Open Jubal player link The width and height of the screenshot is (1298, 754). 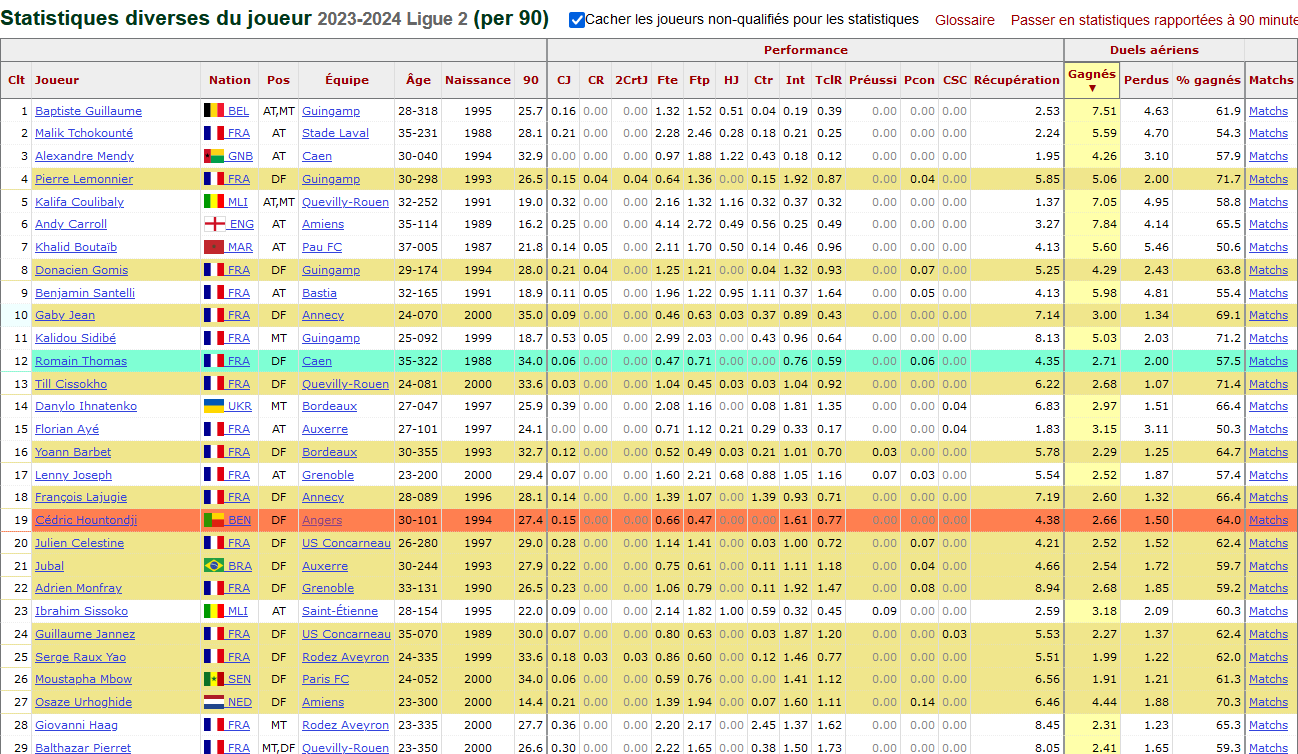[50, 566]
